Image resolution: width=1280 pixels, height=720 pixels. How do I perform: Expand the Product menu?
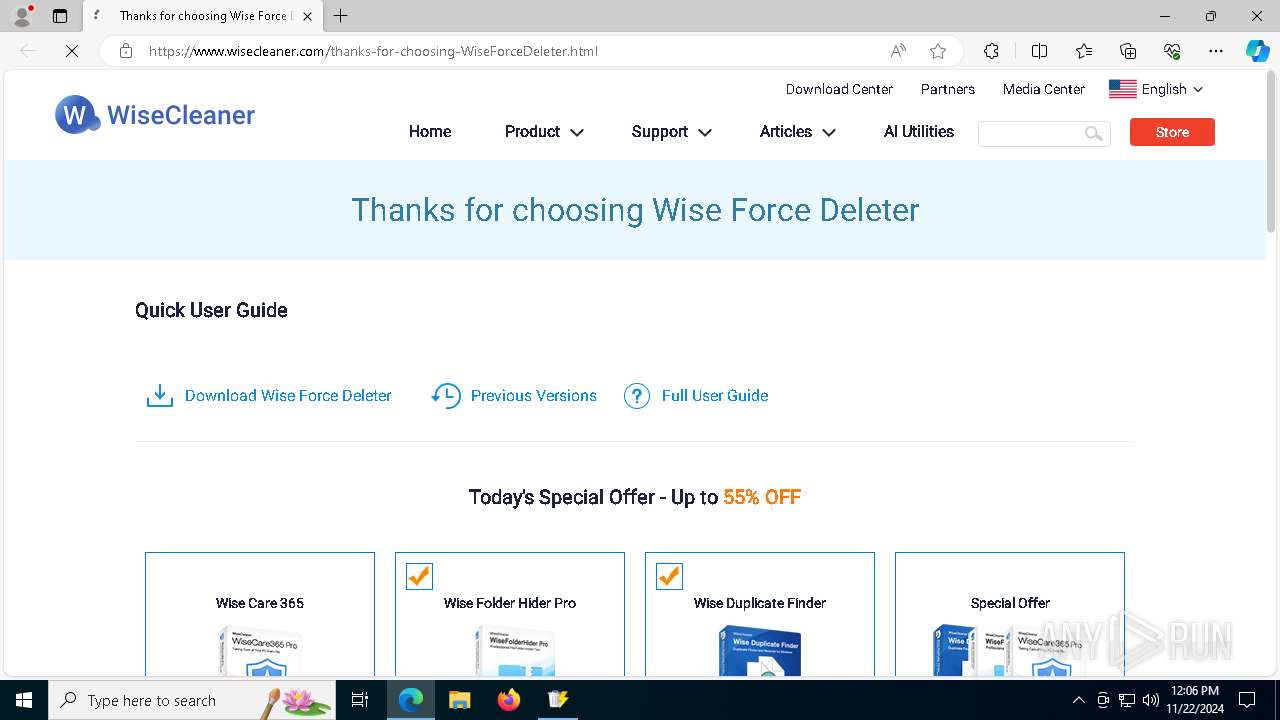544,132
